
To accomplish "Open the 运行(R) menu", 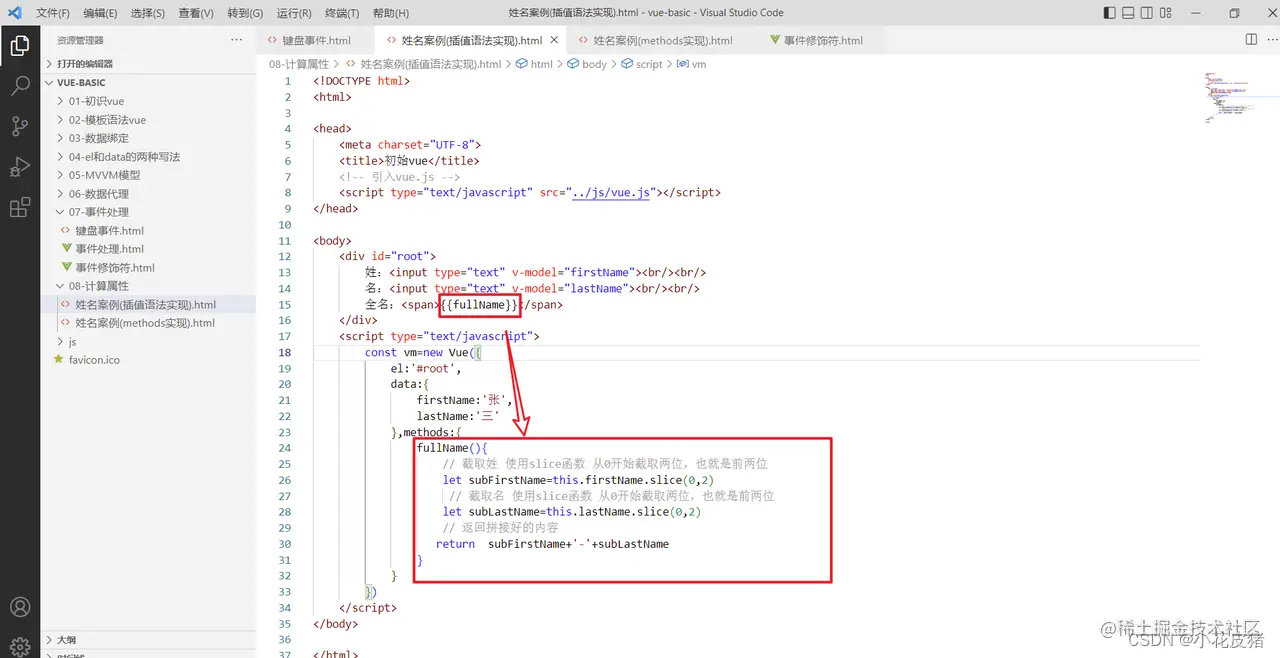I will pos(294,13).
